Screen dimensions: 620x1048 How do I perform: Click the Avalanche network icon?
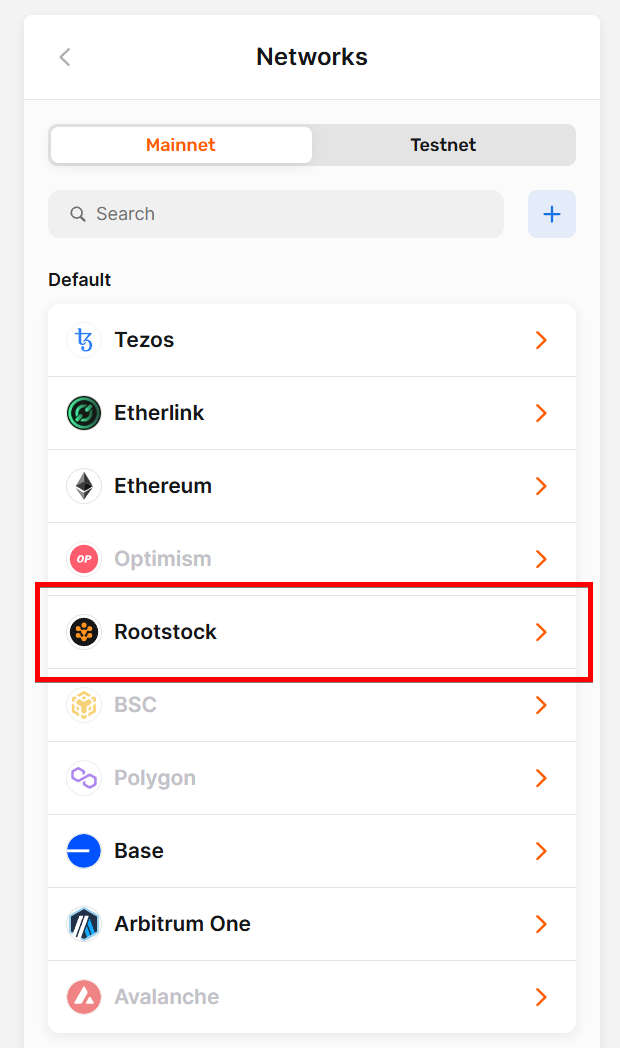(x=84, y=997)
